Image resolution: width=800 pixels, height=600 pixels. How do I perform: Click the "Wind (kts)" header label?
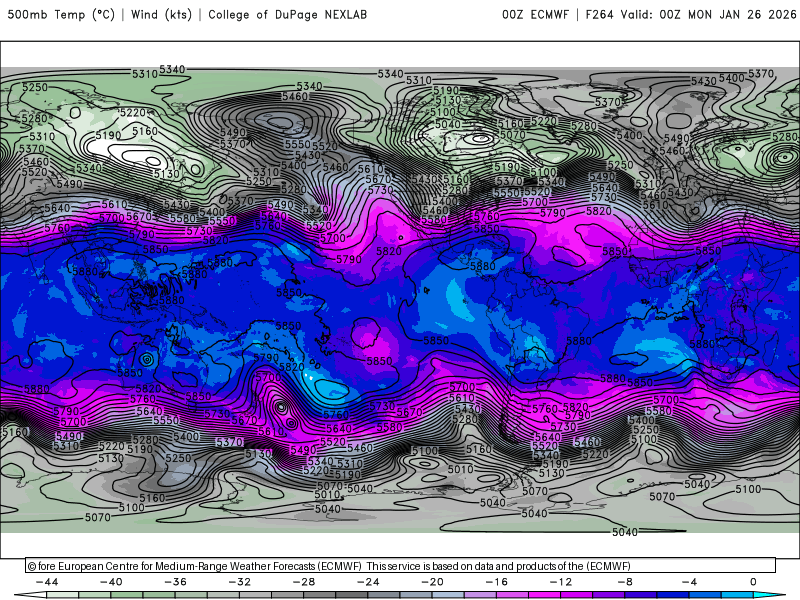(x=161, y=14)
